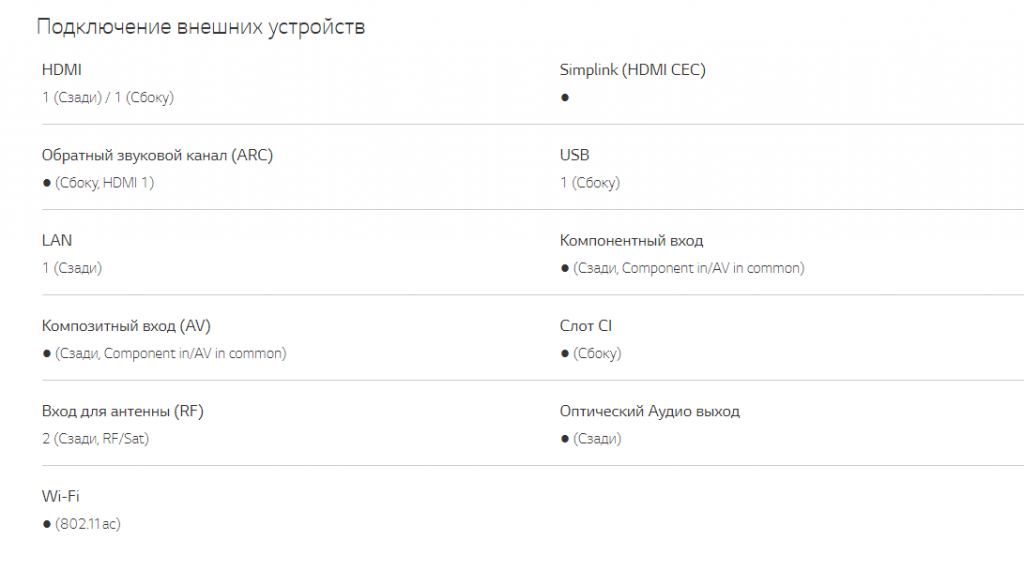Click the HDMI value 1 (Сзади) / 1 (Сбоку)
Screen dimensions: 1024x585
(x=108, y=98)
